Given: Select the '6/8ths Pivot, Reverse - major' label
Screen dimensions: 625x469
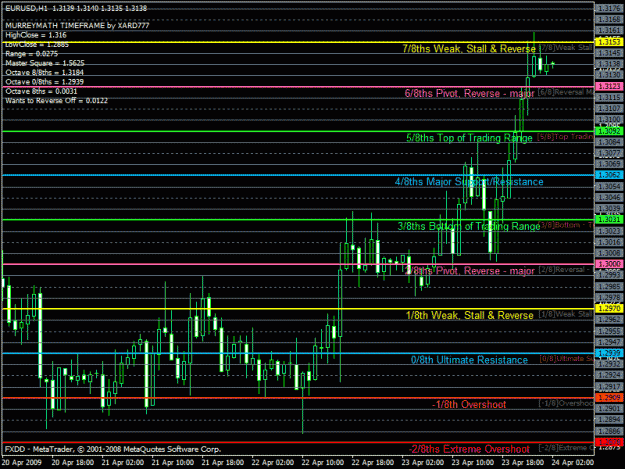Looking at the screenshot, I should 470,93.
